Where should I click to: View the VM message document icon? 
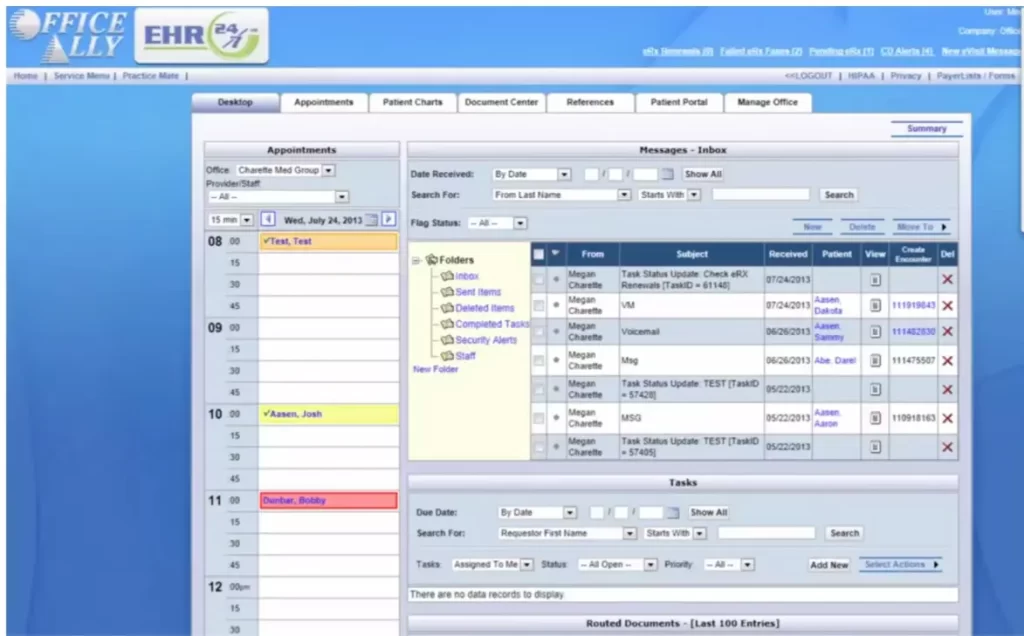(x=875, y=304)
